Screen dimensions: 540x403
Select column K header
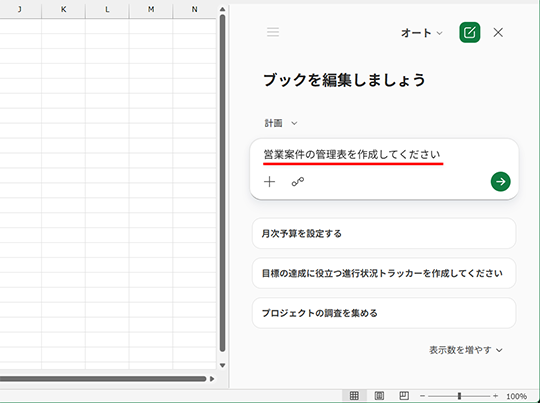pyautogui.click(x=63, y=10)
